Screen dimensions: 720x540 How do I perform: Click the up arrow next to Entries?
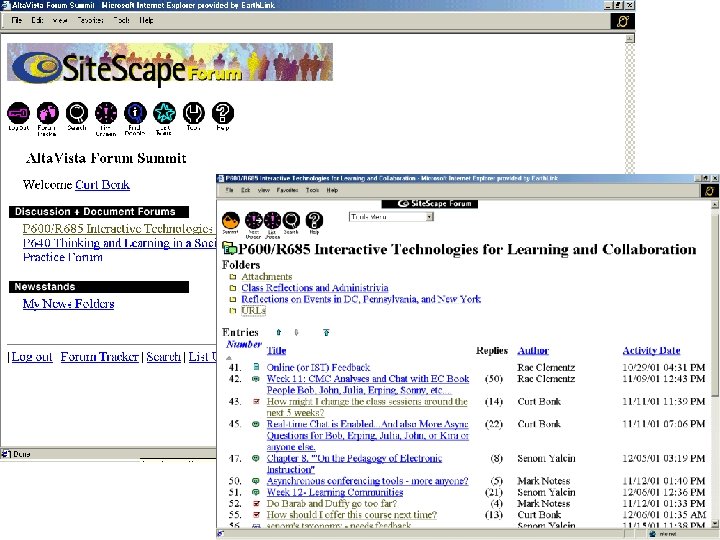279,332
